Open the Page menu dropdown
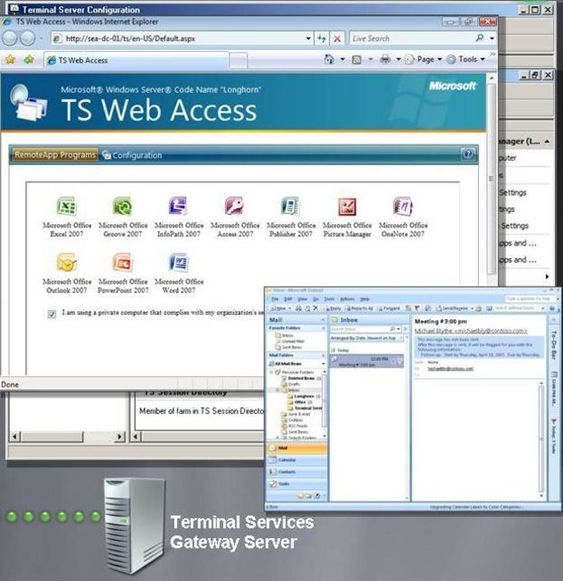 pos(424,59)
